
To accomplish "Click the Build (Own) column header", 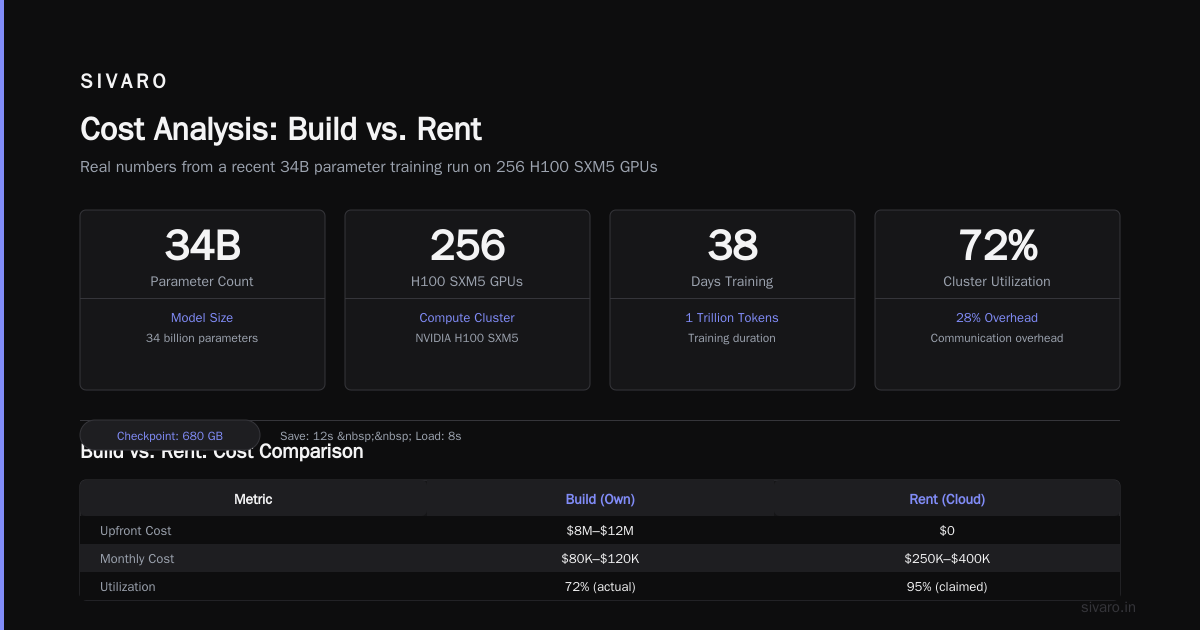I will (600, 499).
